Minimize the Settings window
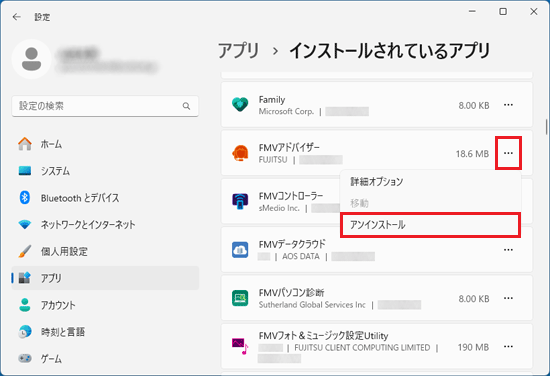Image resolution: width=550 pixels, height=376 pixels. pyautogui.click(x=472, y=12)
